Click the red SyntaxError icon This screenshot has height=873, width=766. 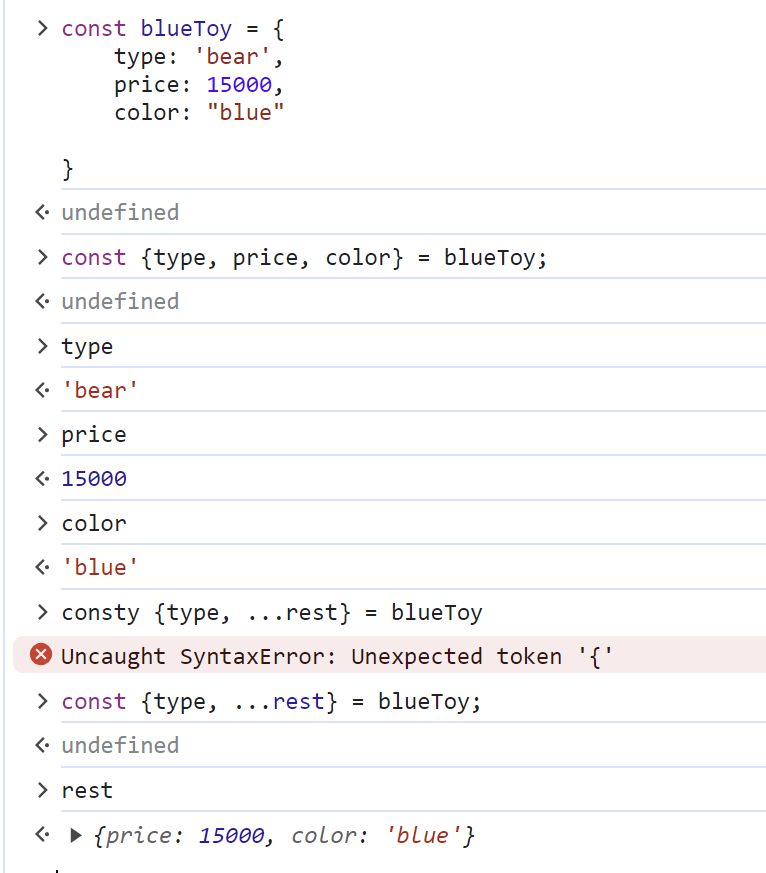41,654
